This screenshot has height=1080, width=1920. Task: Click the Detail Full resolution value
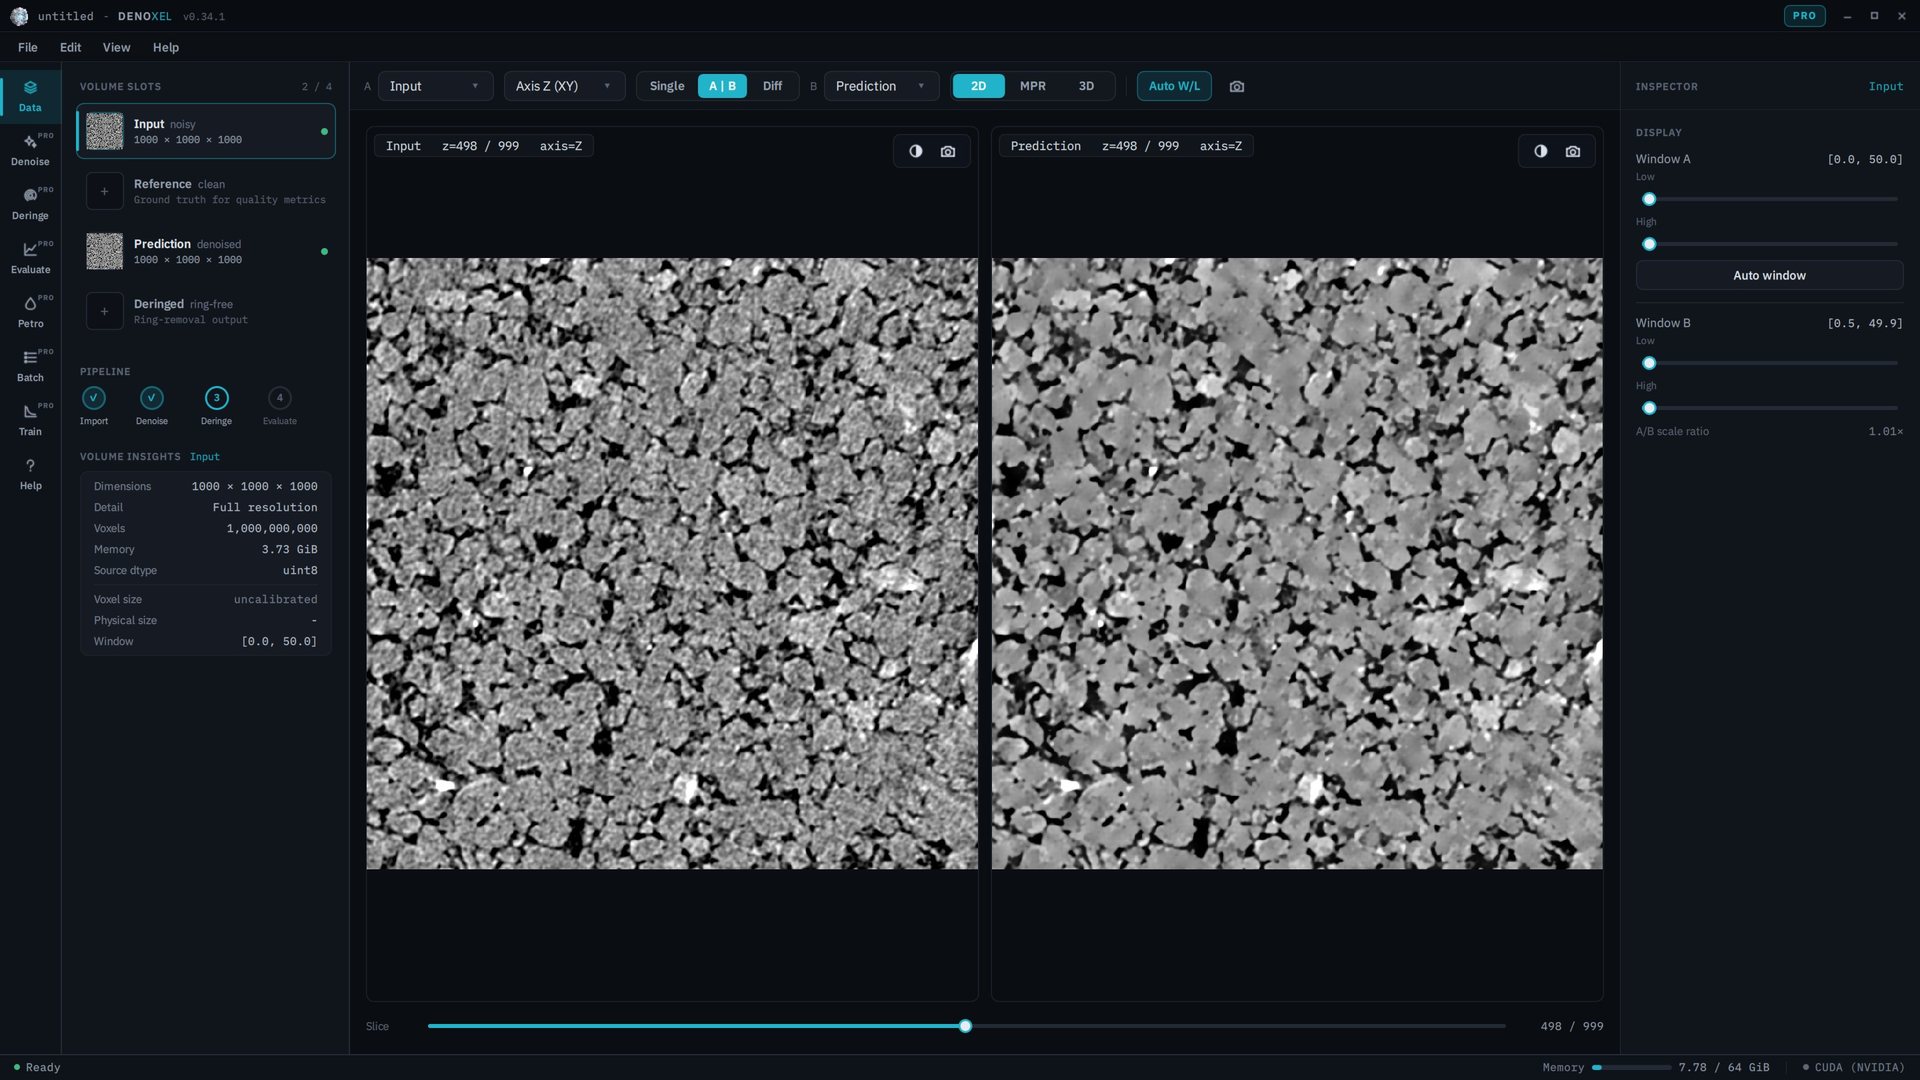265,508
